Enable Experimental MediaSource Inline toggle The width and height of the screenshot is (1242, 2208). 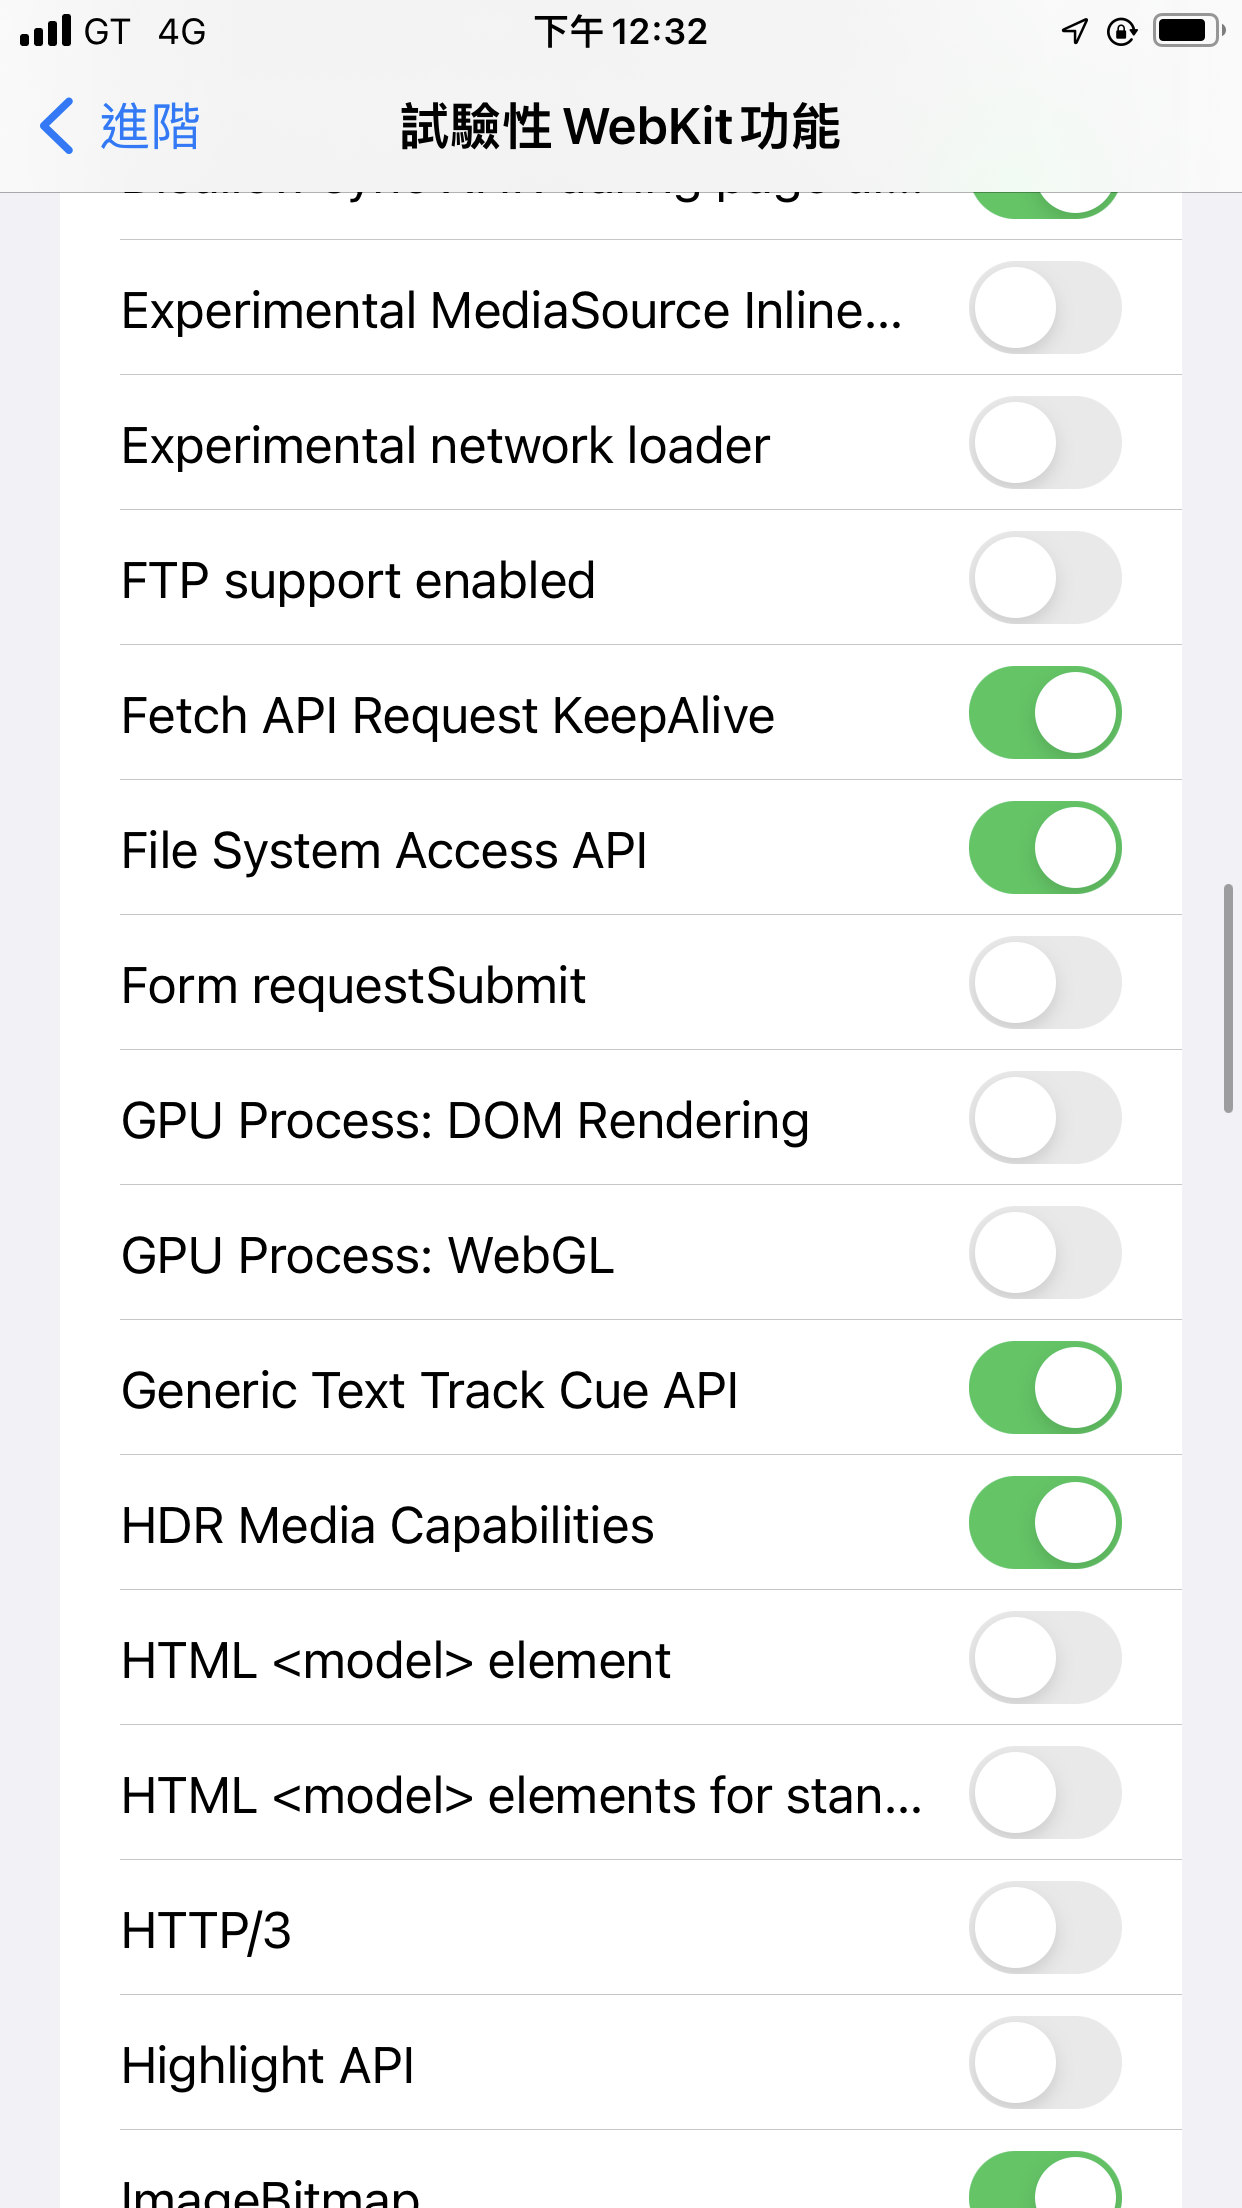1044,308
